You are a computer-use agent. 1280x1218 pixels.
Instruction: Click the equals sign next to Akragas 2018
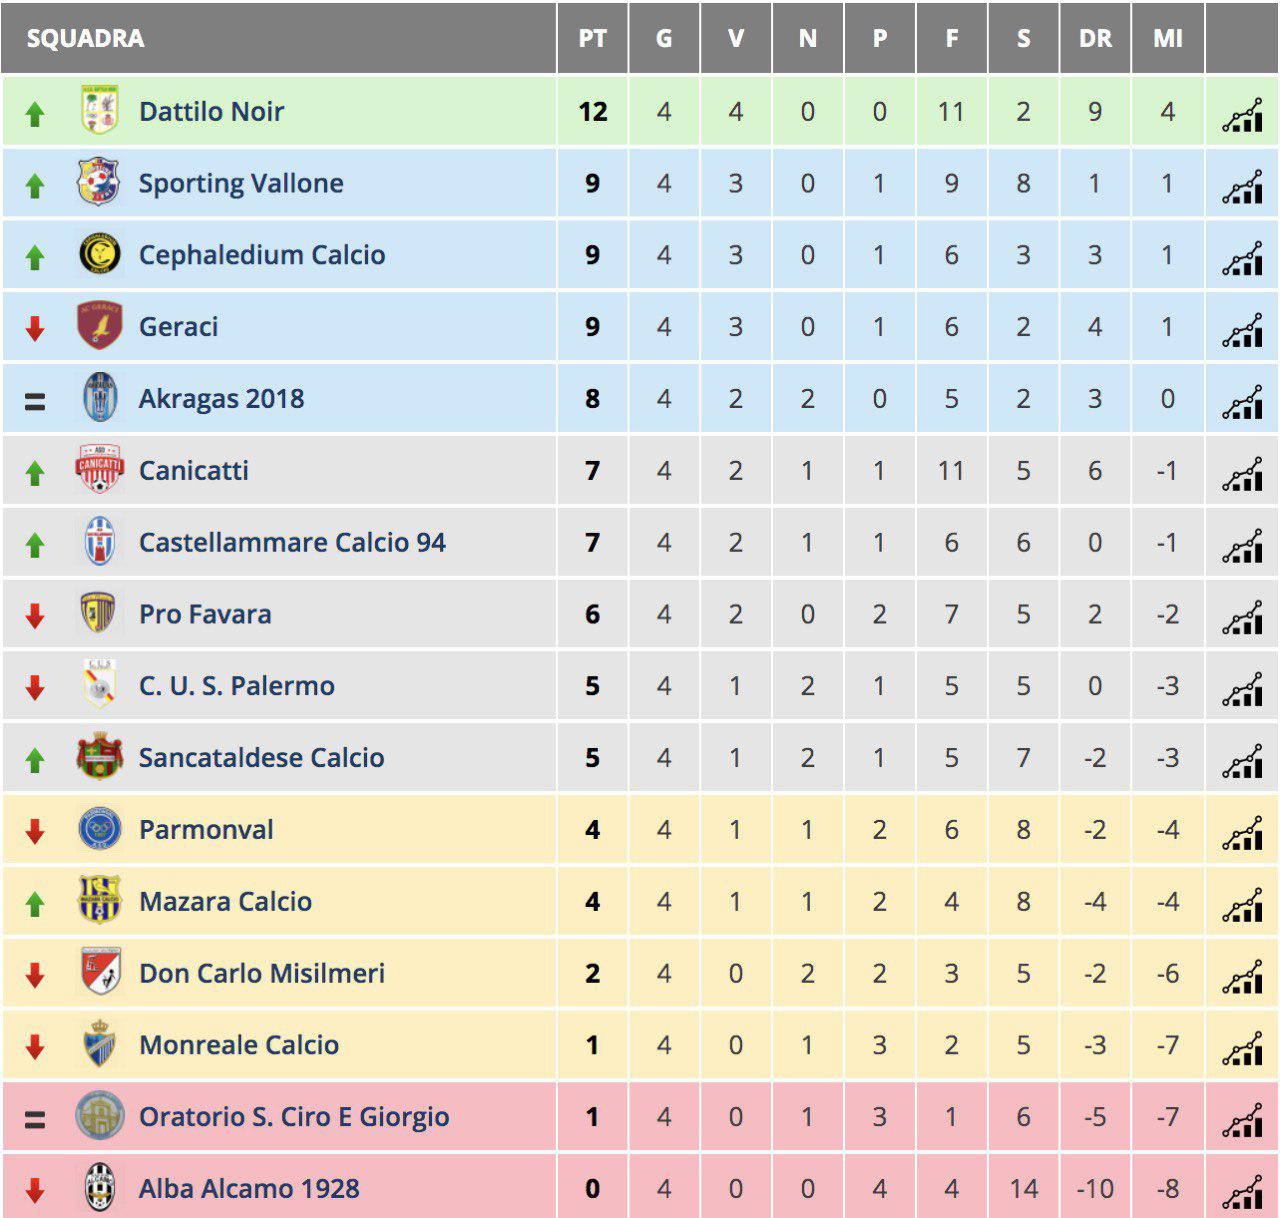pos(35,401)
